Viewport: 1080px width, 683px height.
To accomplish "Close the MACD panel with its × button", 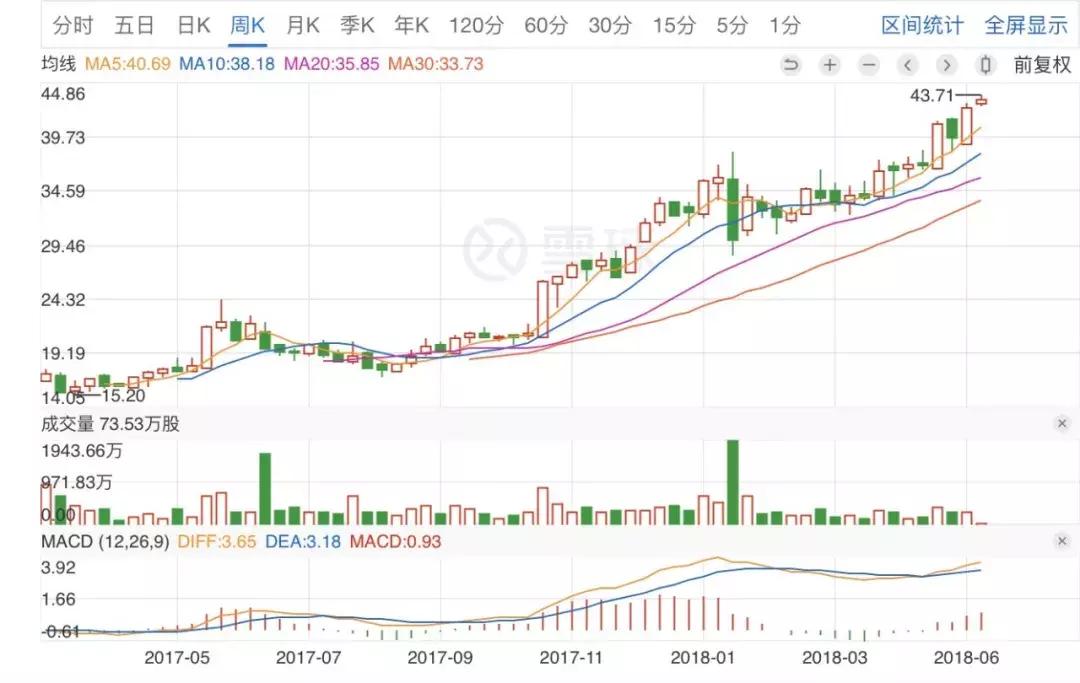I will point(1062,541).
